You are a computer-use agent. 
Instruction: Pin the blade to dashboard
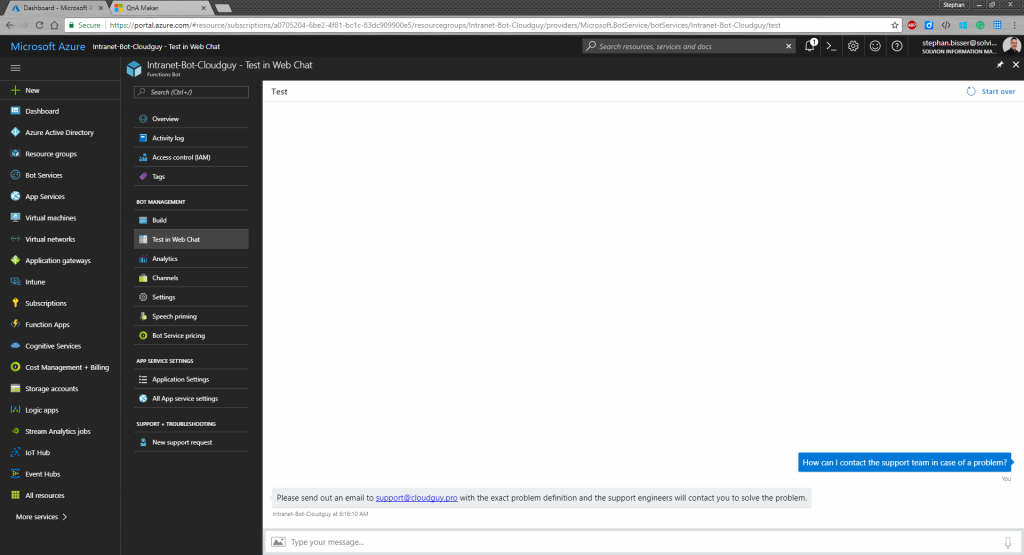point(1000,65)
